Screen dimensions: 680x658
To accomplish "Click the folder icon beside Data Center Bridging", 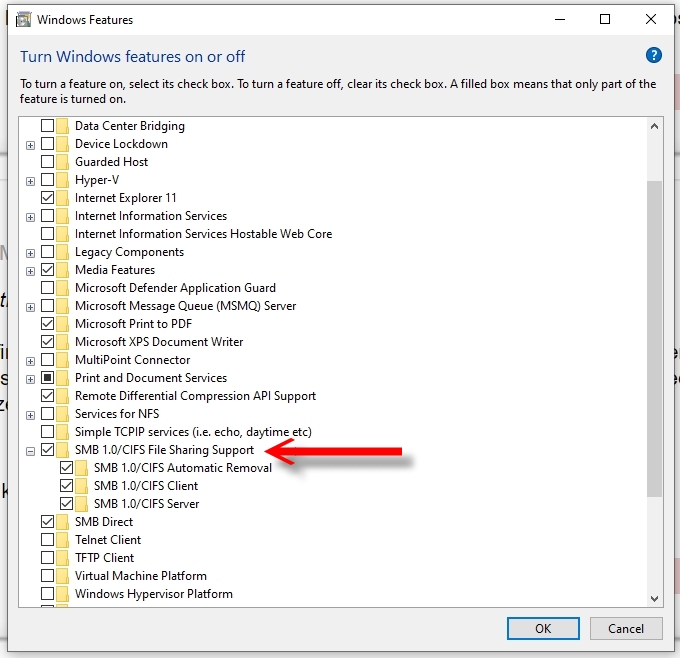I will (x=62, y=126).
